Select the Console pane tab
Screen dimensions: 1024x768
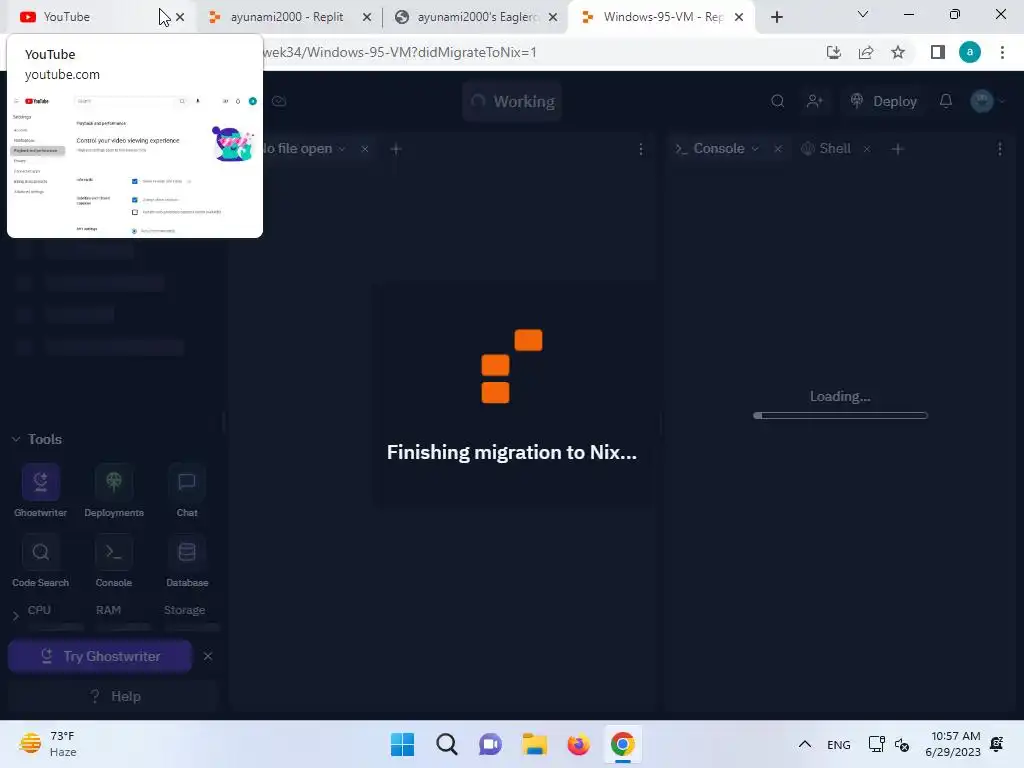tap(718, 148)
